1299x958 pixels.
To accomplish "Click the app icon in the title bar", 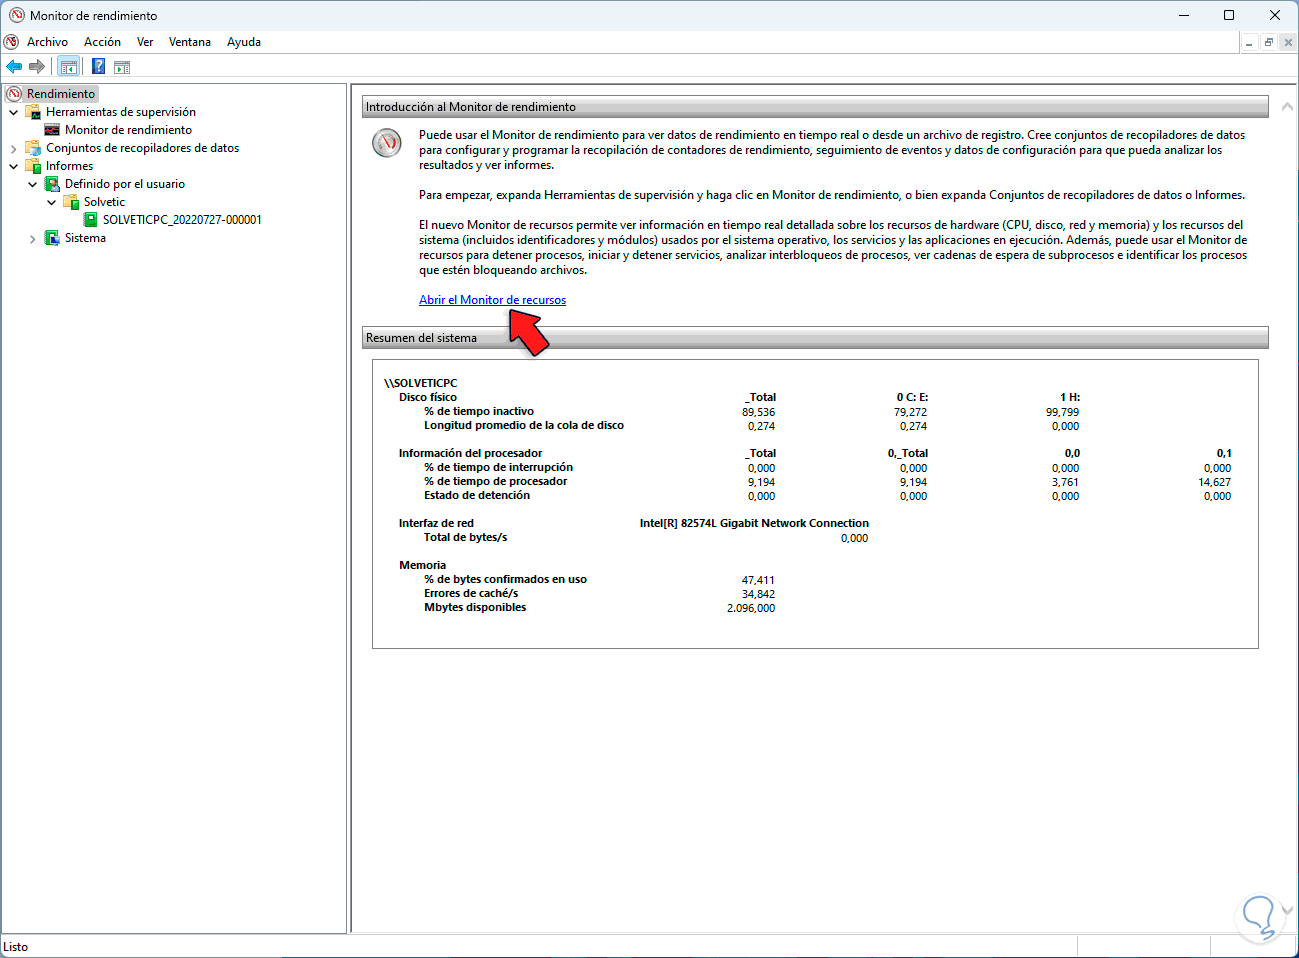I will click(x=17, y=15).
